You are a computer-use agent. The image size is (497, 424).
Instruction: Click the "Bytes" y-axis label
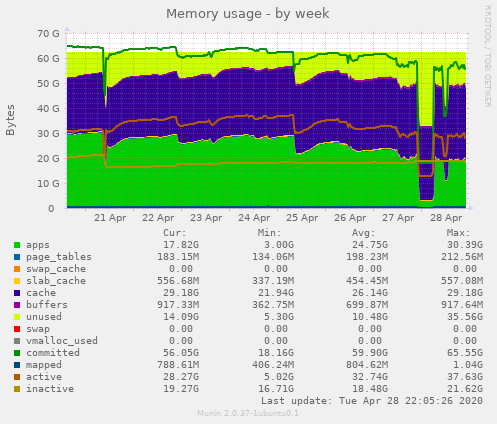[x=10, y=120]
